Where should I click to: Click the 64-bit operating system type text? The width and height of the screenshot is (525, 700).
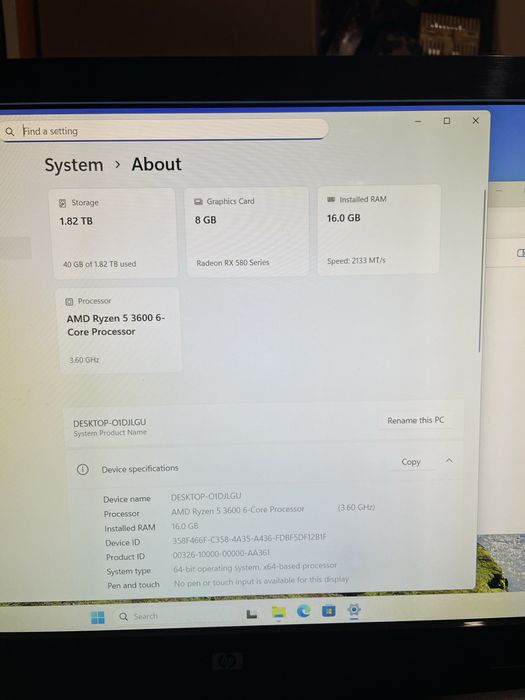255,567
